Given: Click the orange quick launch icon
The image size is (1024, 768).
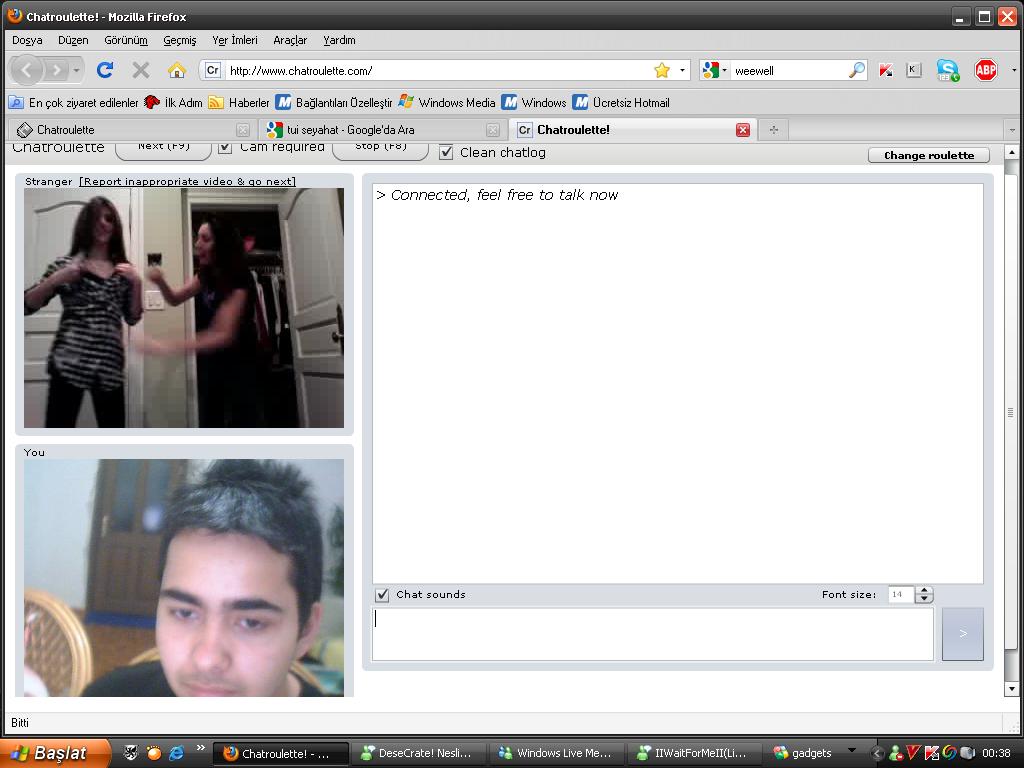Looking at the screenshot, I should tap(154, 753).
